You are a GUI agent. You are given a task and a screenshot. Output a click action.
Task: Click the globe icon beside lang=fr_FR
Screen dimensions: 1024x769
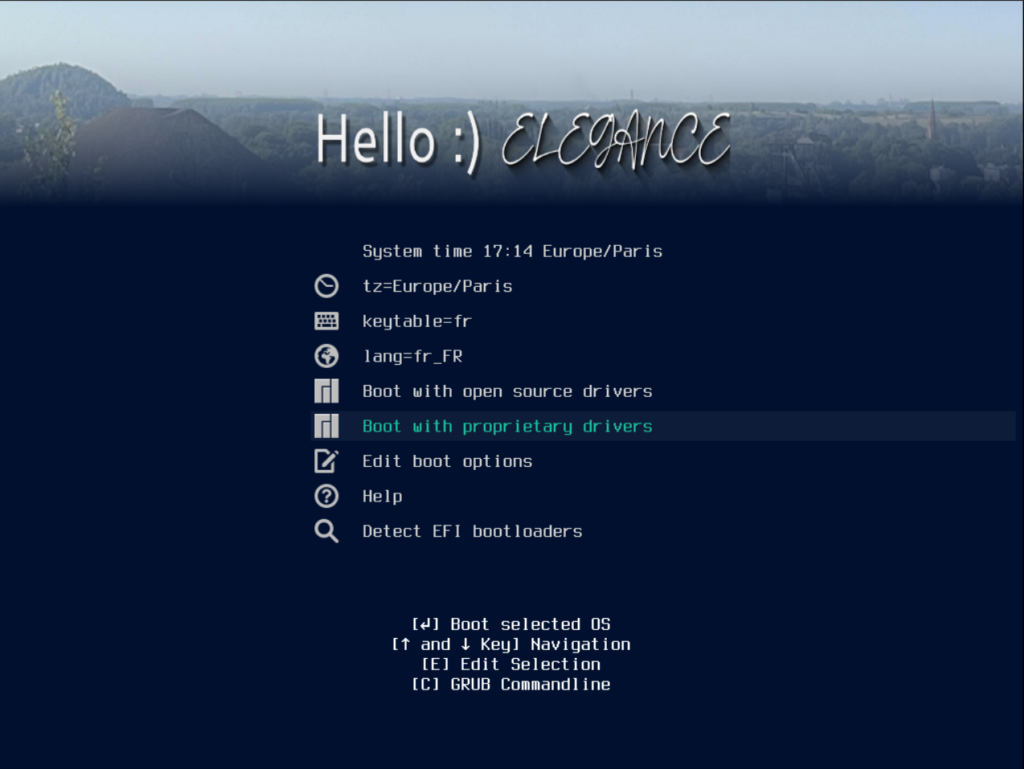pyautogui.click(x=326, y=356)
